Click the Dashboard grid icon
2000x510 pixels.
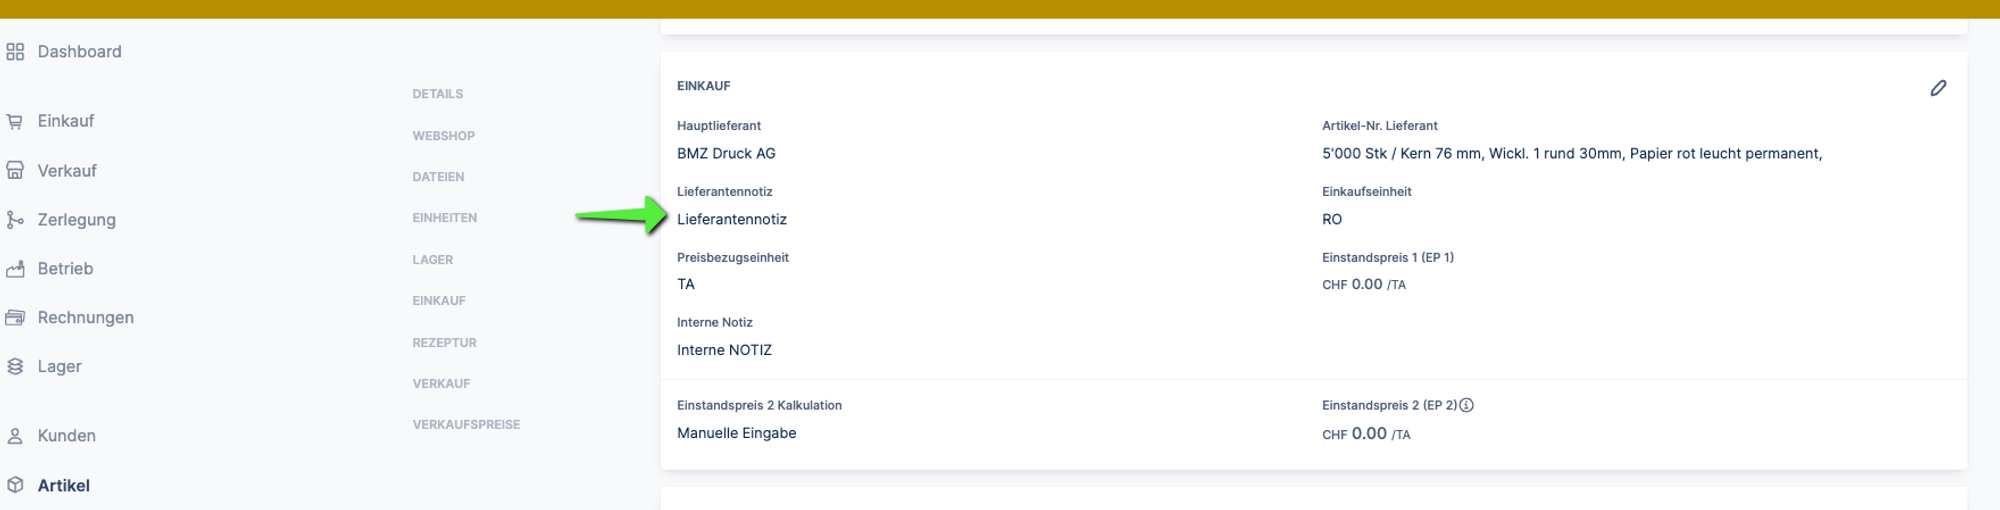coord(15,52)
